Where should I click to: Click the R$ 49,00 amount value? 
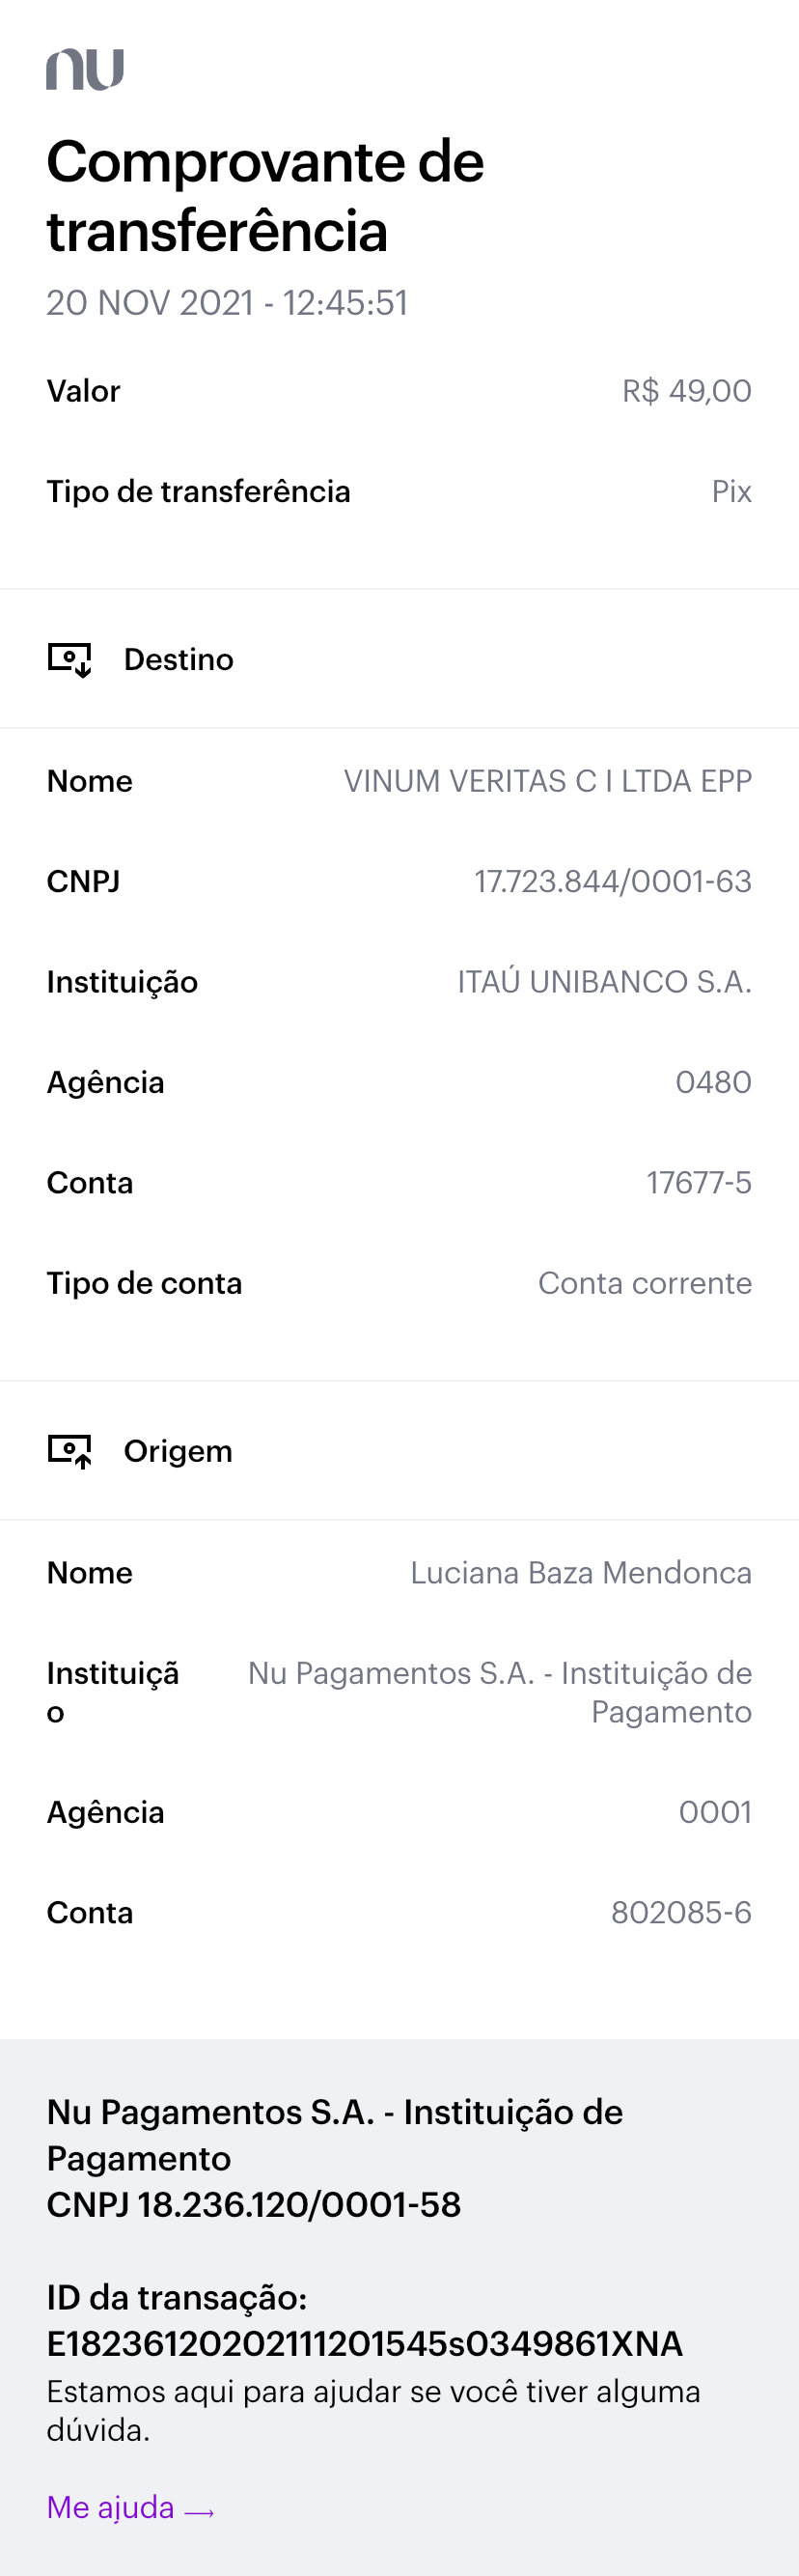click(686, 391)
